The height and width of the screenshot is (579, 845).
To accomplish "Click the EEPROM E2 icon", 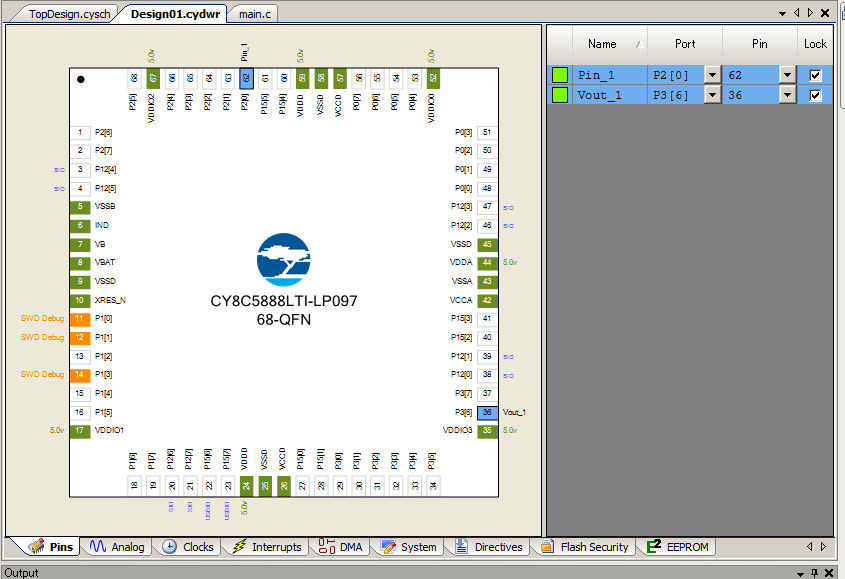I will coord(654,546).
